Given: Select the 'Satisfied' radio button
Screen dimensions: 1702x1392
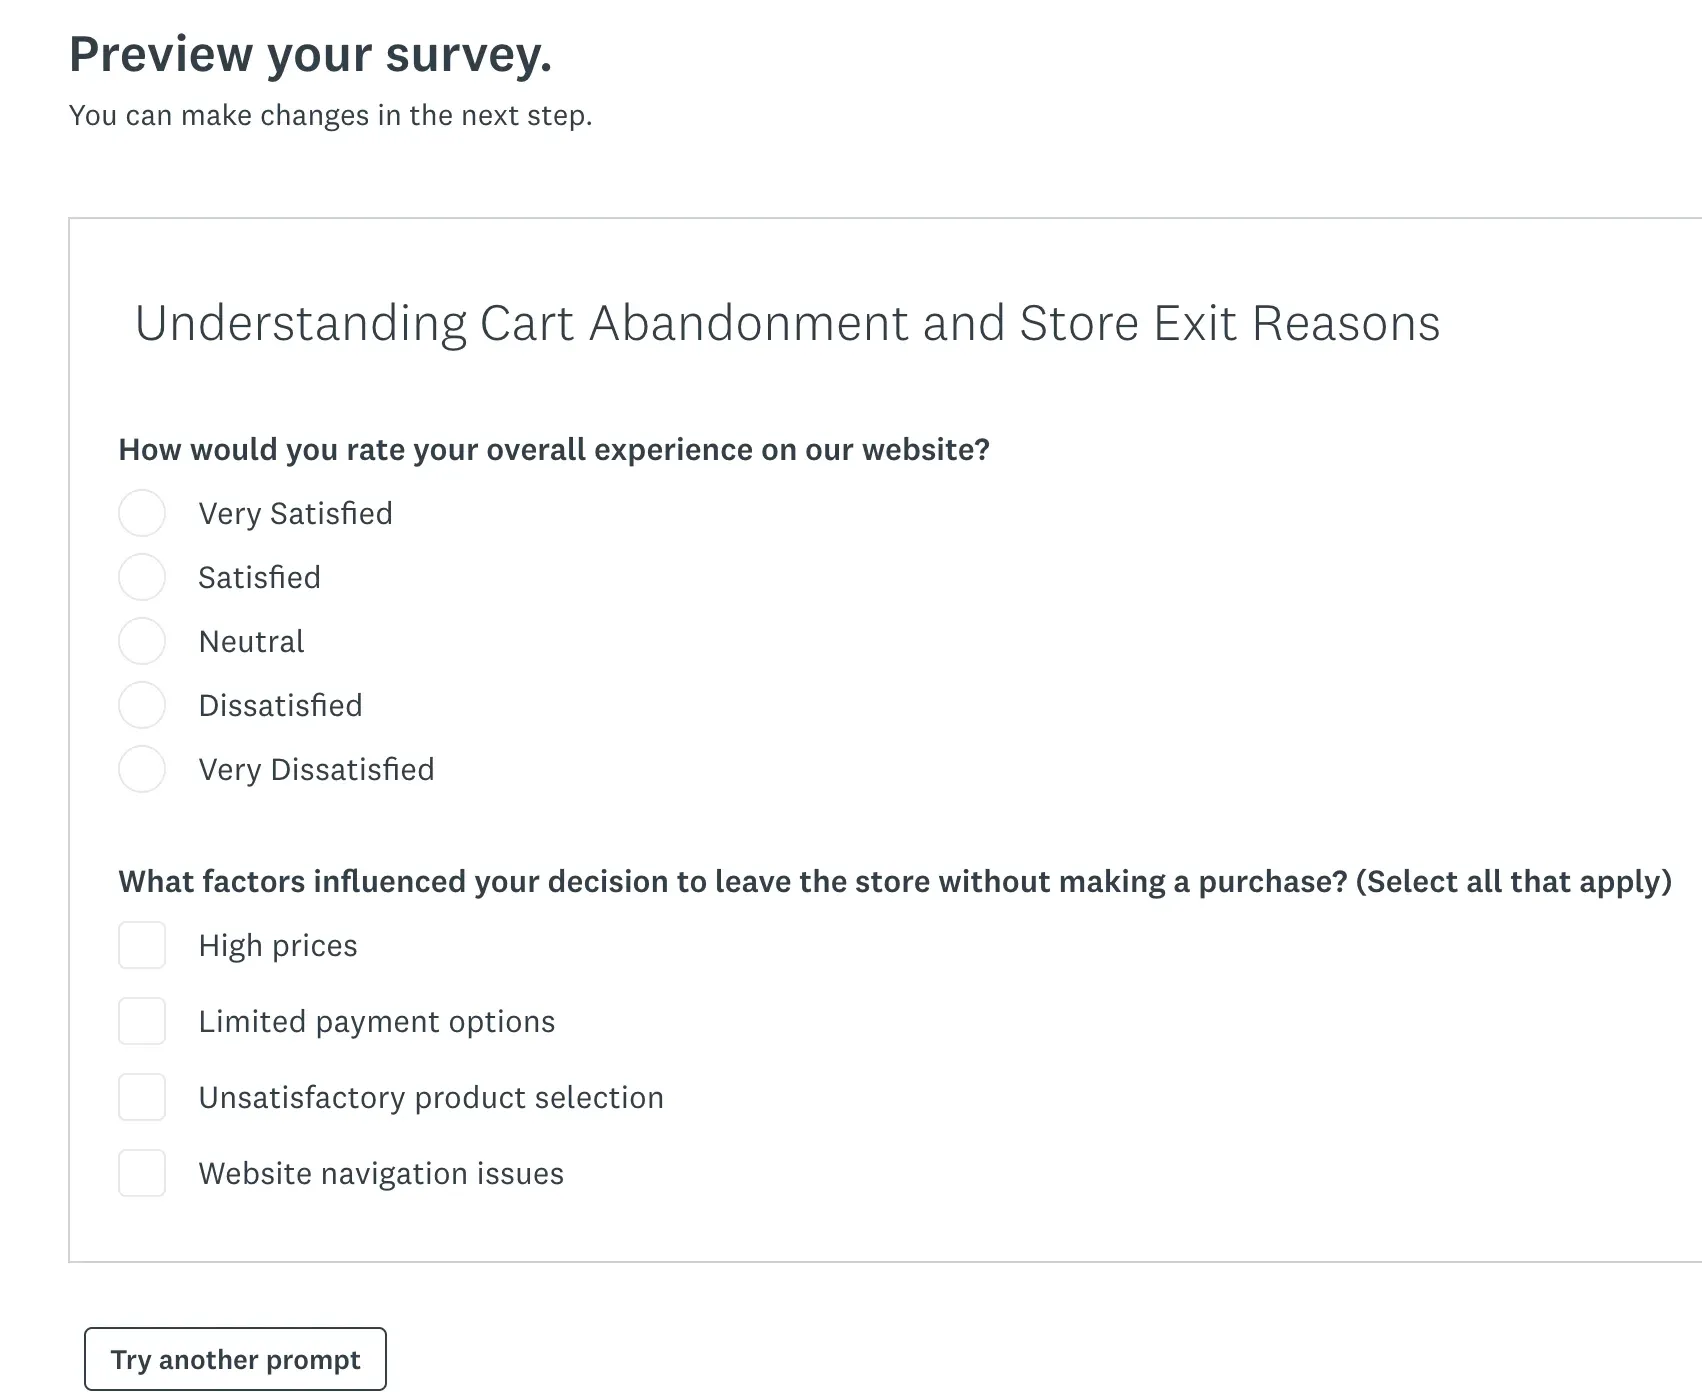Looking at the screenshot, I should point(141,577).
